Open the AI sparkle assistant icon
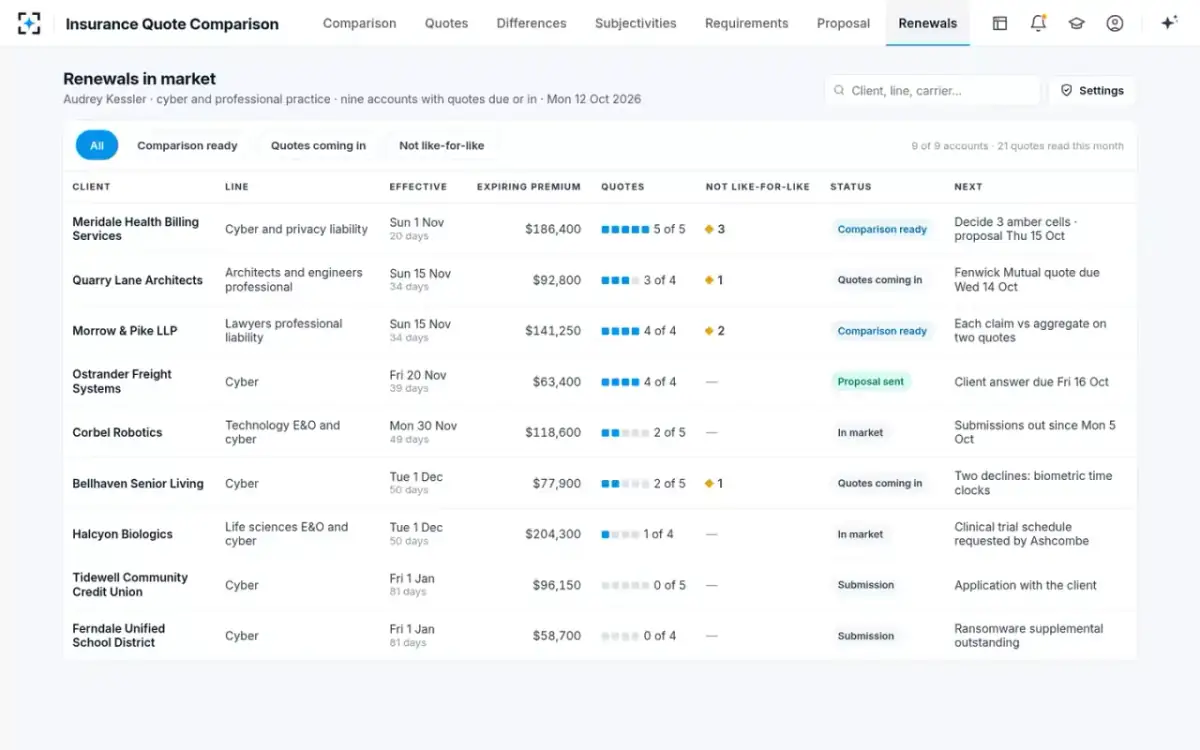The height and width of the screenshot is (750, 1200). [x=1168, y=23]
